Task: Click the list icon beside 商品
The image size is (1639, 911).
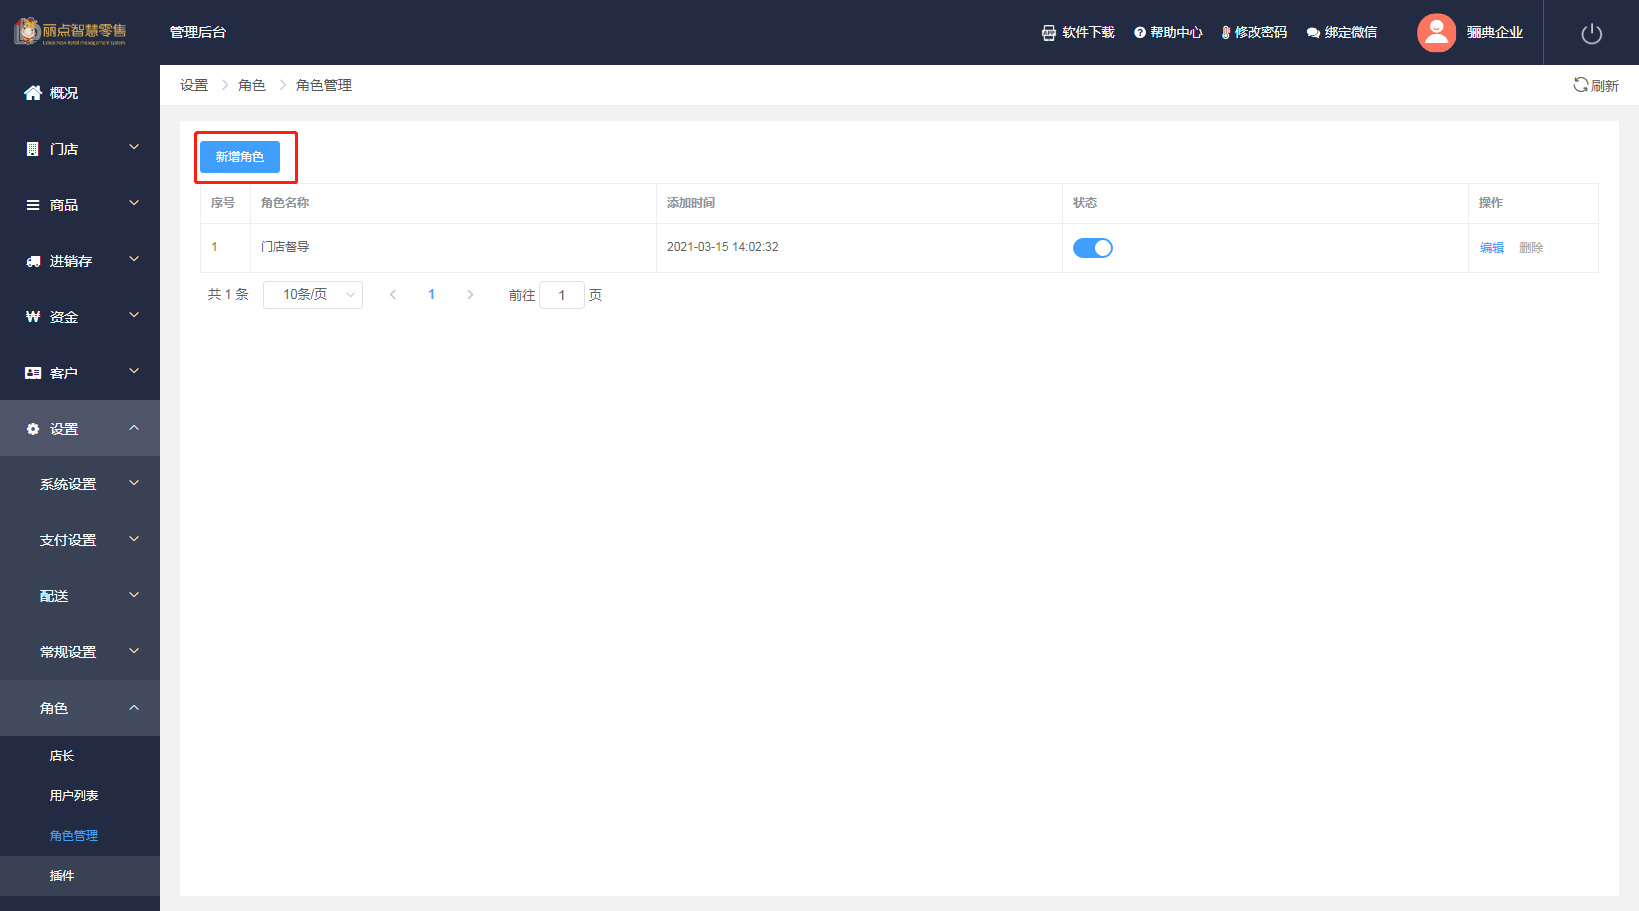Action: coord(33,205)
